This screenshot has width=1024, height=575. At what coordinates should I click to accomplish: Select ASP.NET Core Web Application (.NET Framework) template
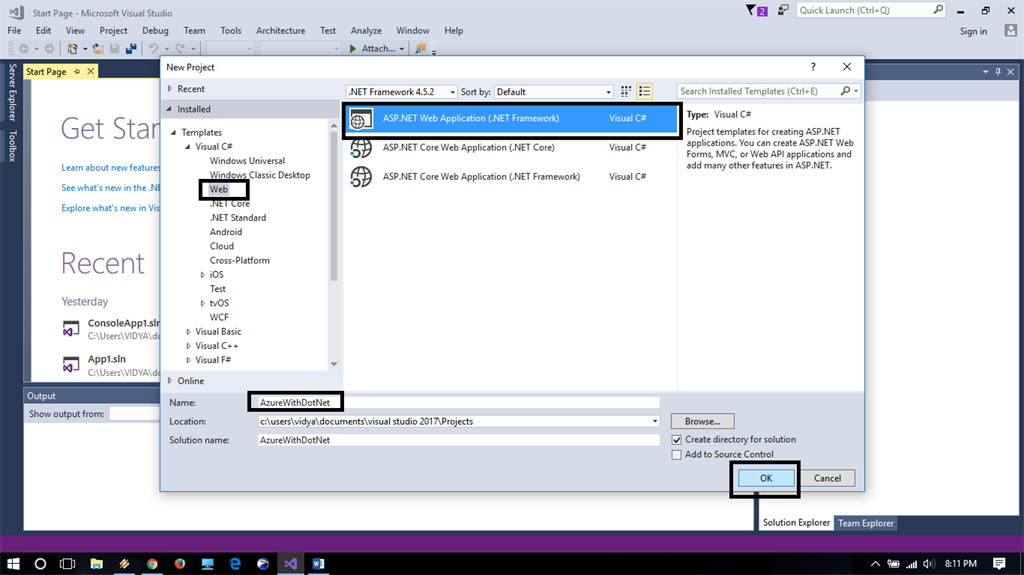pyautogui.click(x=511, y=177)
